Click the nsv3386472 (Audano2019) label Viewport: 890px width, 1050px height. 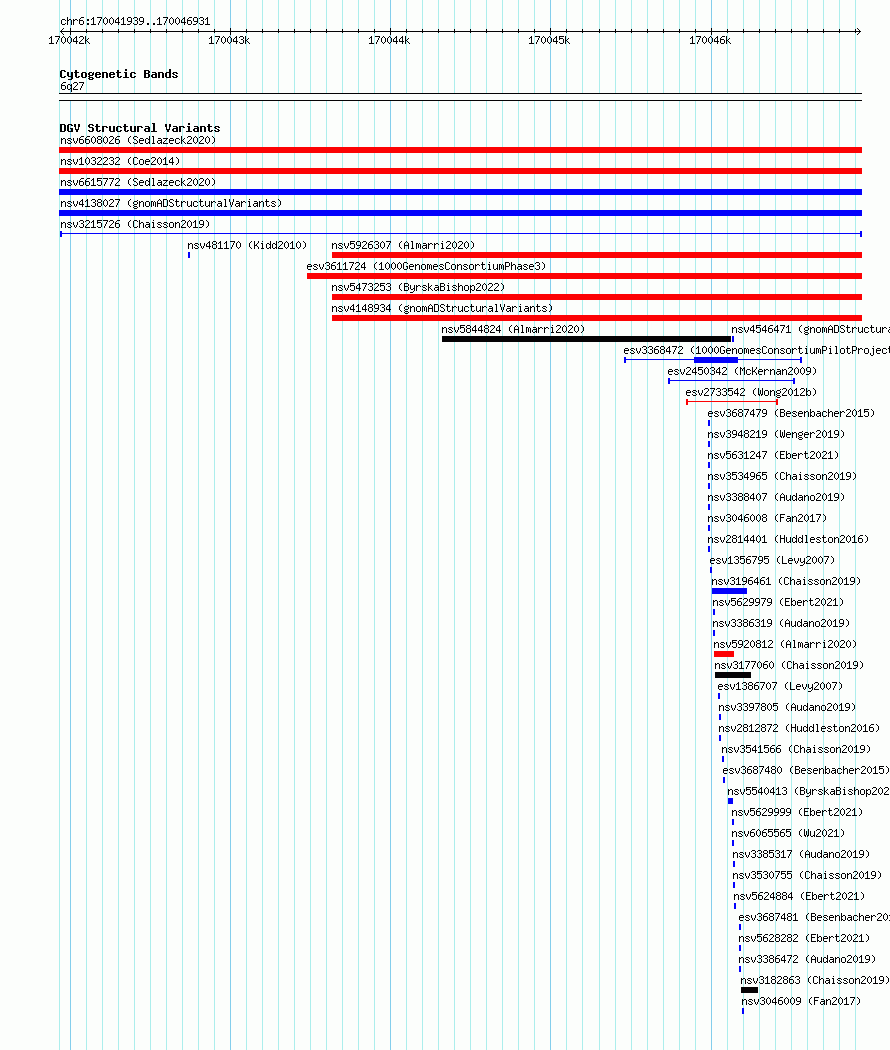tap(807, 959)
